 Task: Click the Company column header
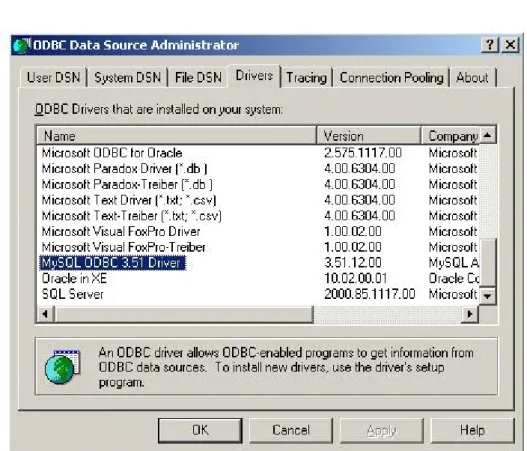(450, 136)
